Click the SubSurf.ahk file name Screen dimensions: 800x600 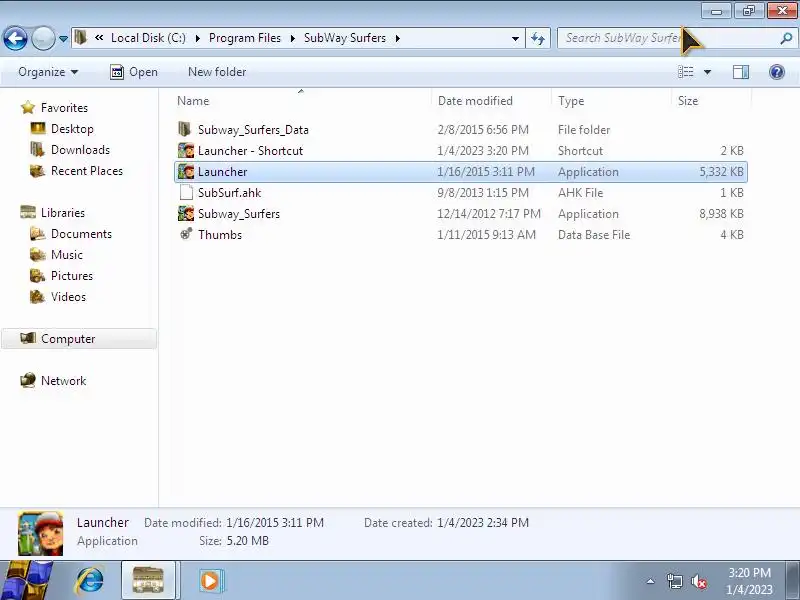coord(230,193)
